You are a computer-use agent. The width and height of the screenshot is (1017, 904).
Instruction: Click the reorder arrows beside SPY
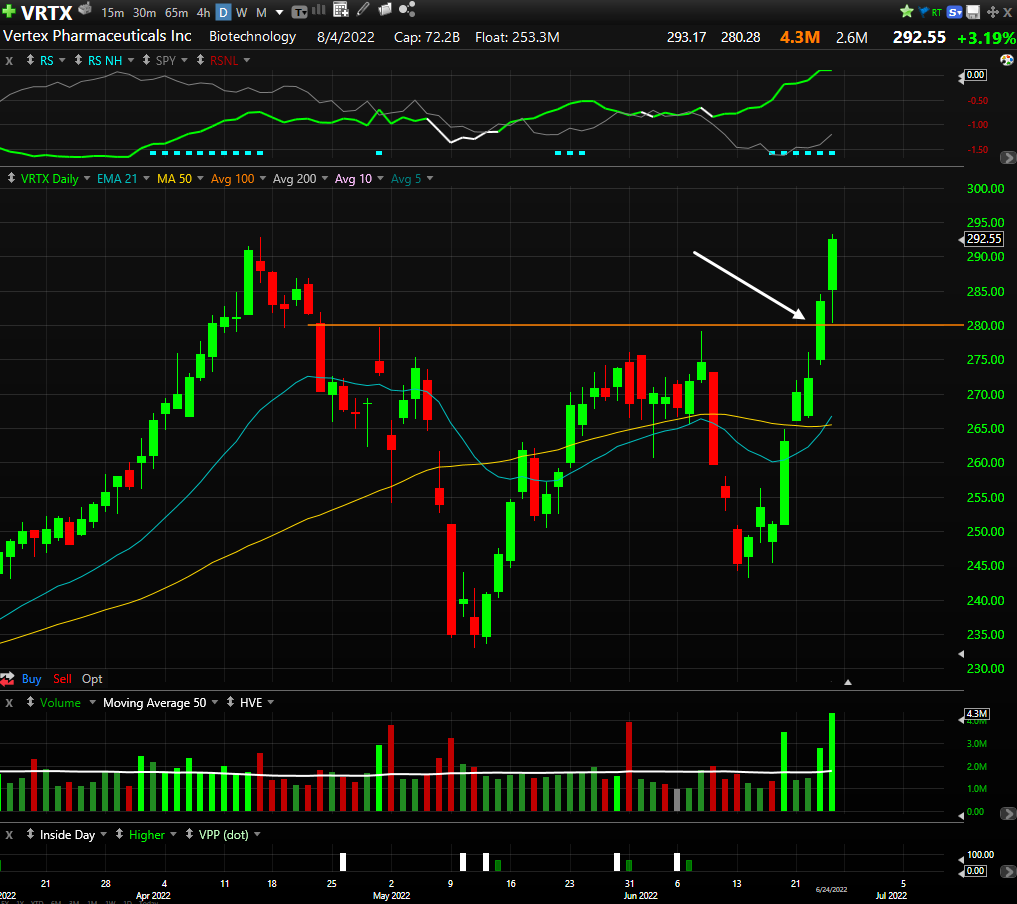pyautogui.click(x=146, y=60)
